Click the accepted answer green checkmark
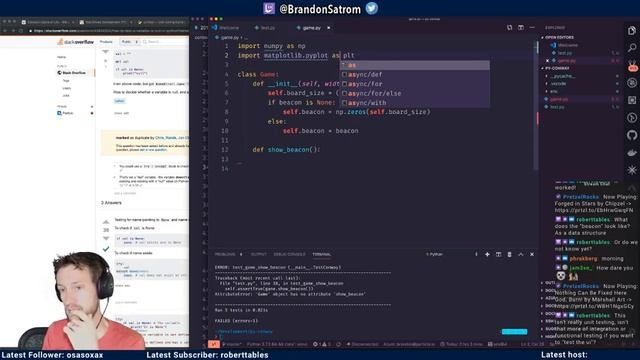640x360 pixels. [x=106, y=249]
